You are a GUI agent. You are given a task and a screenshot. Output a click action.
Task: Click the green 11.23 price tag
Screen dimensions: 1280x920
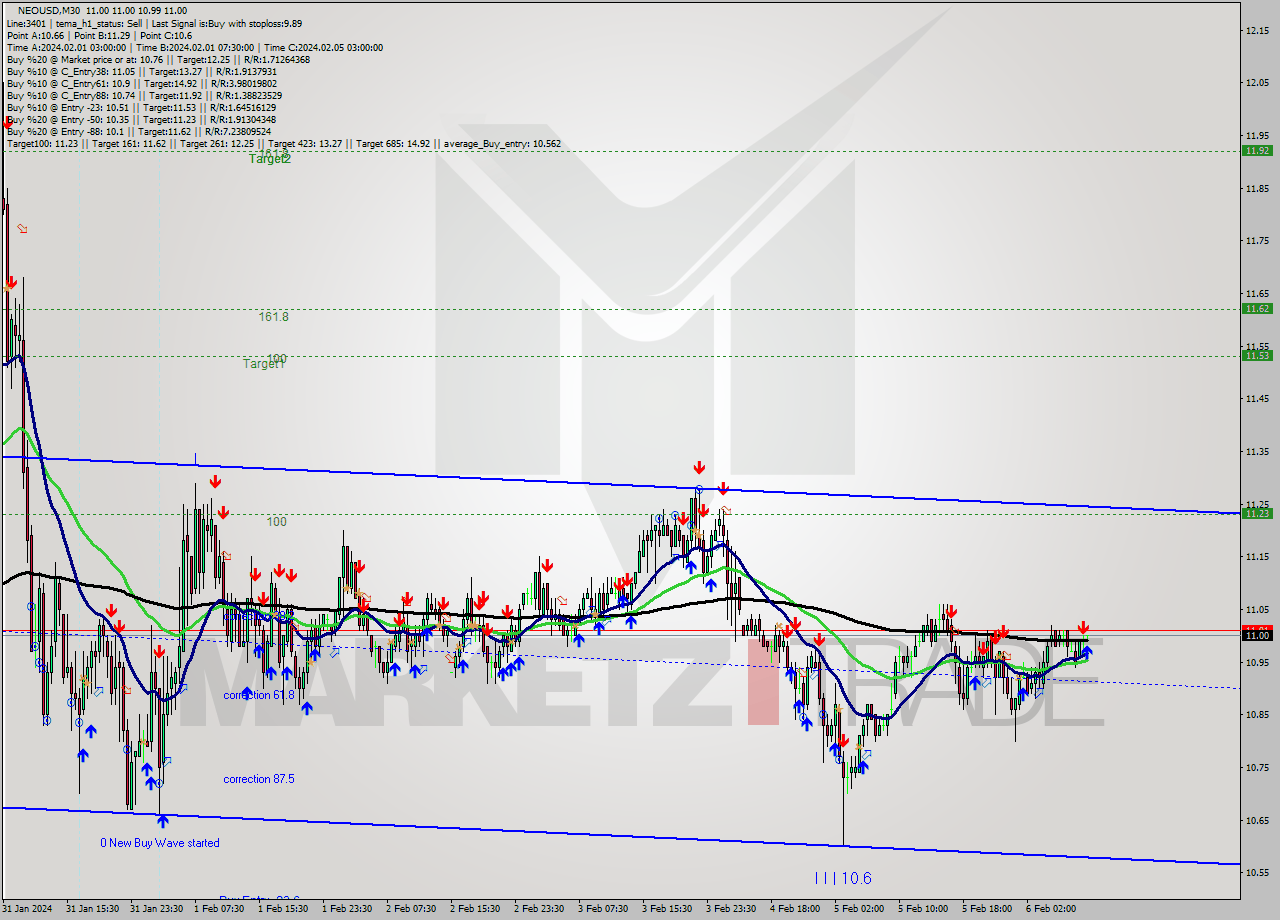point(1257,513)
